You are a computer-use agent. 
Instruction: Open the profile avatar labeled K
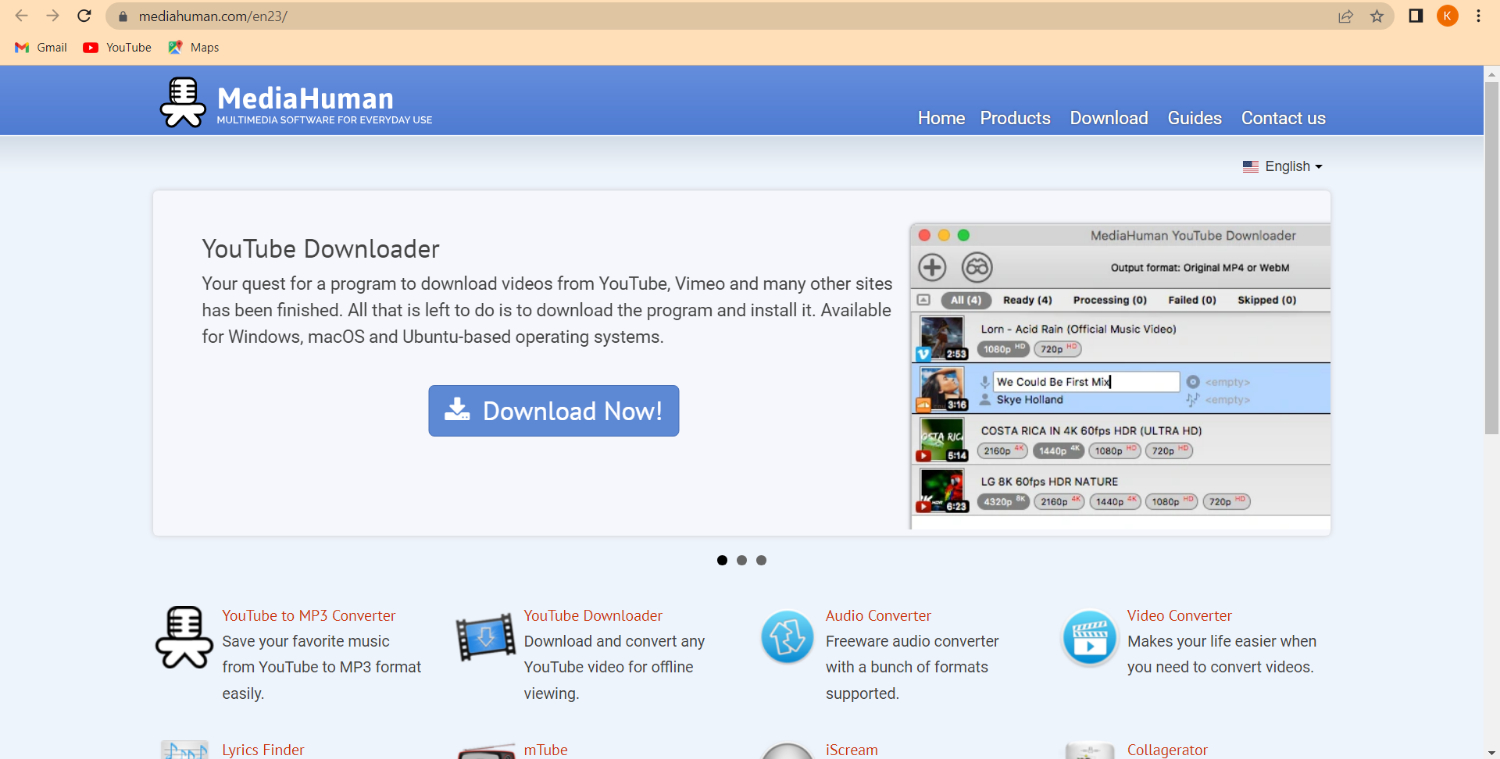point(1447,16)
